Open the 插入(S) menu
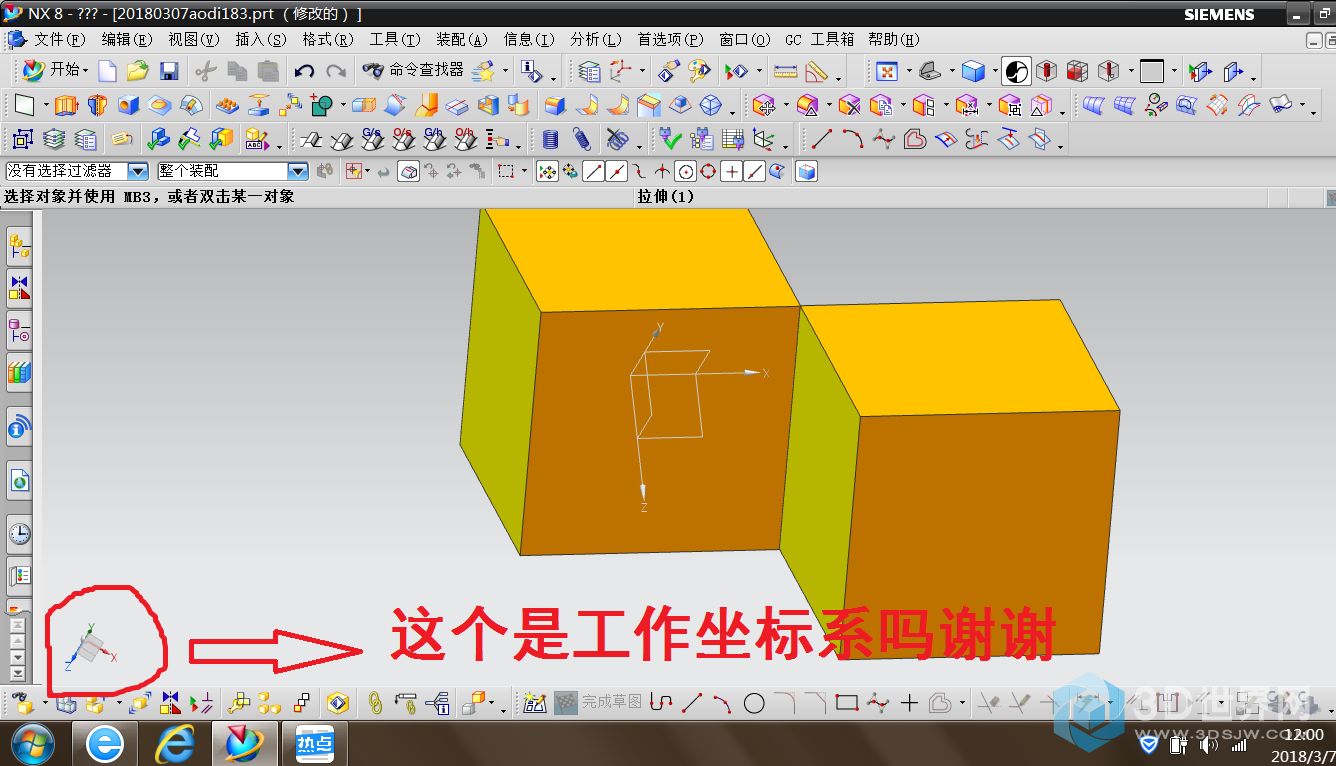Screen dimensions: 1336x766 pyautogui.click(x=261, y=40)
